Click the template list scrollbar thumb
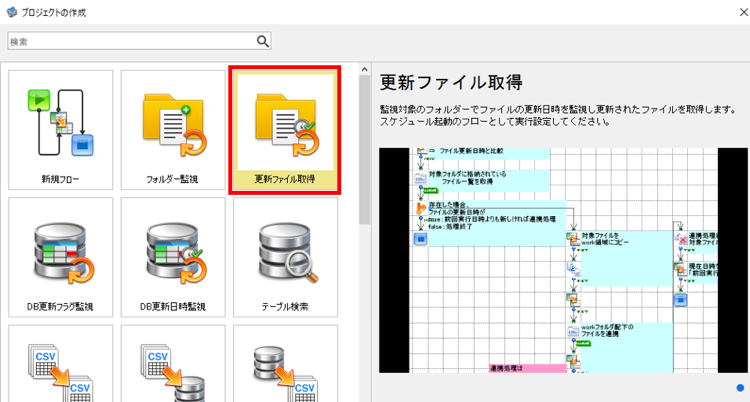This screenshot has height=402, width=750. (364, 150)
